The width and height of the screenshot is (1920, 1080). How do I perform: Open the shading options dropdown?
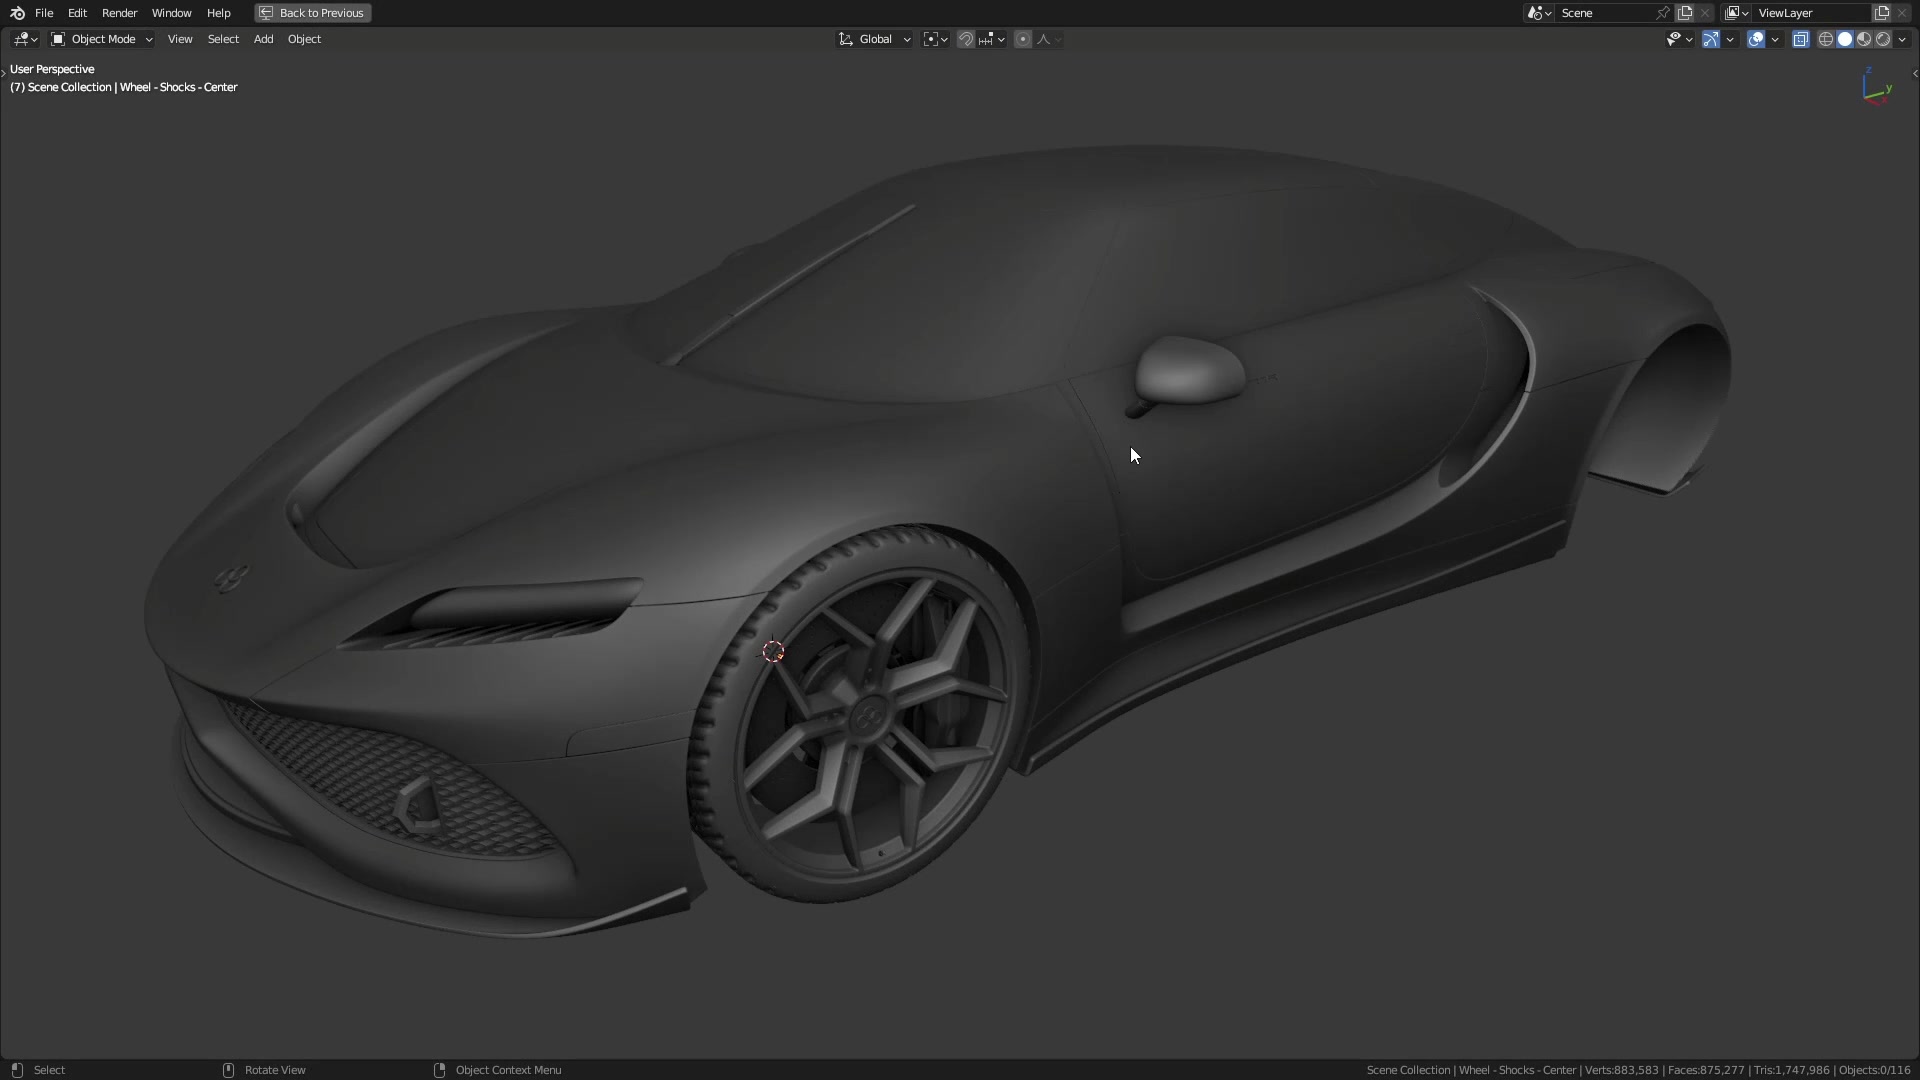click(x=1902, y=39)
